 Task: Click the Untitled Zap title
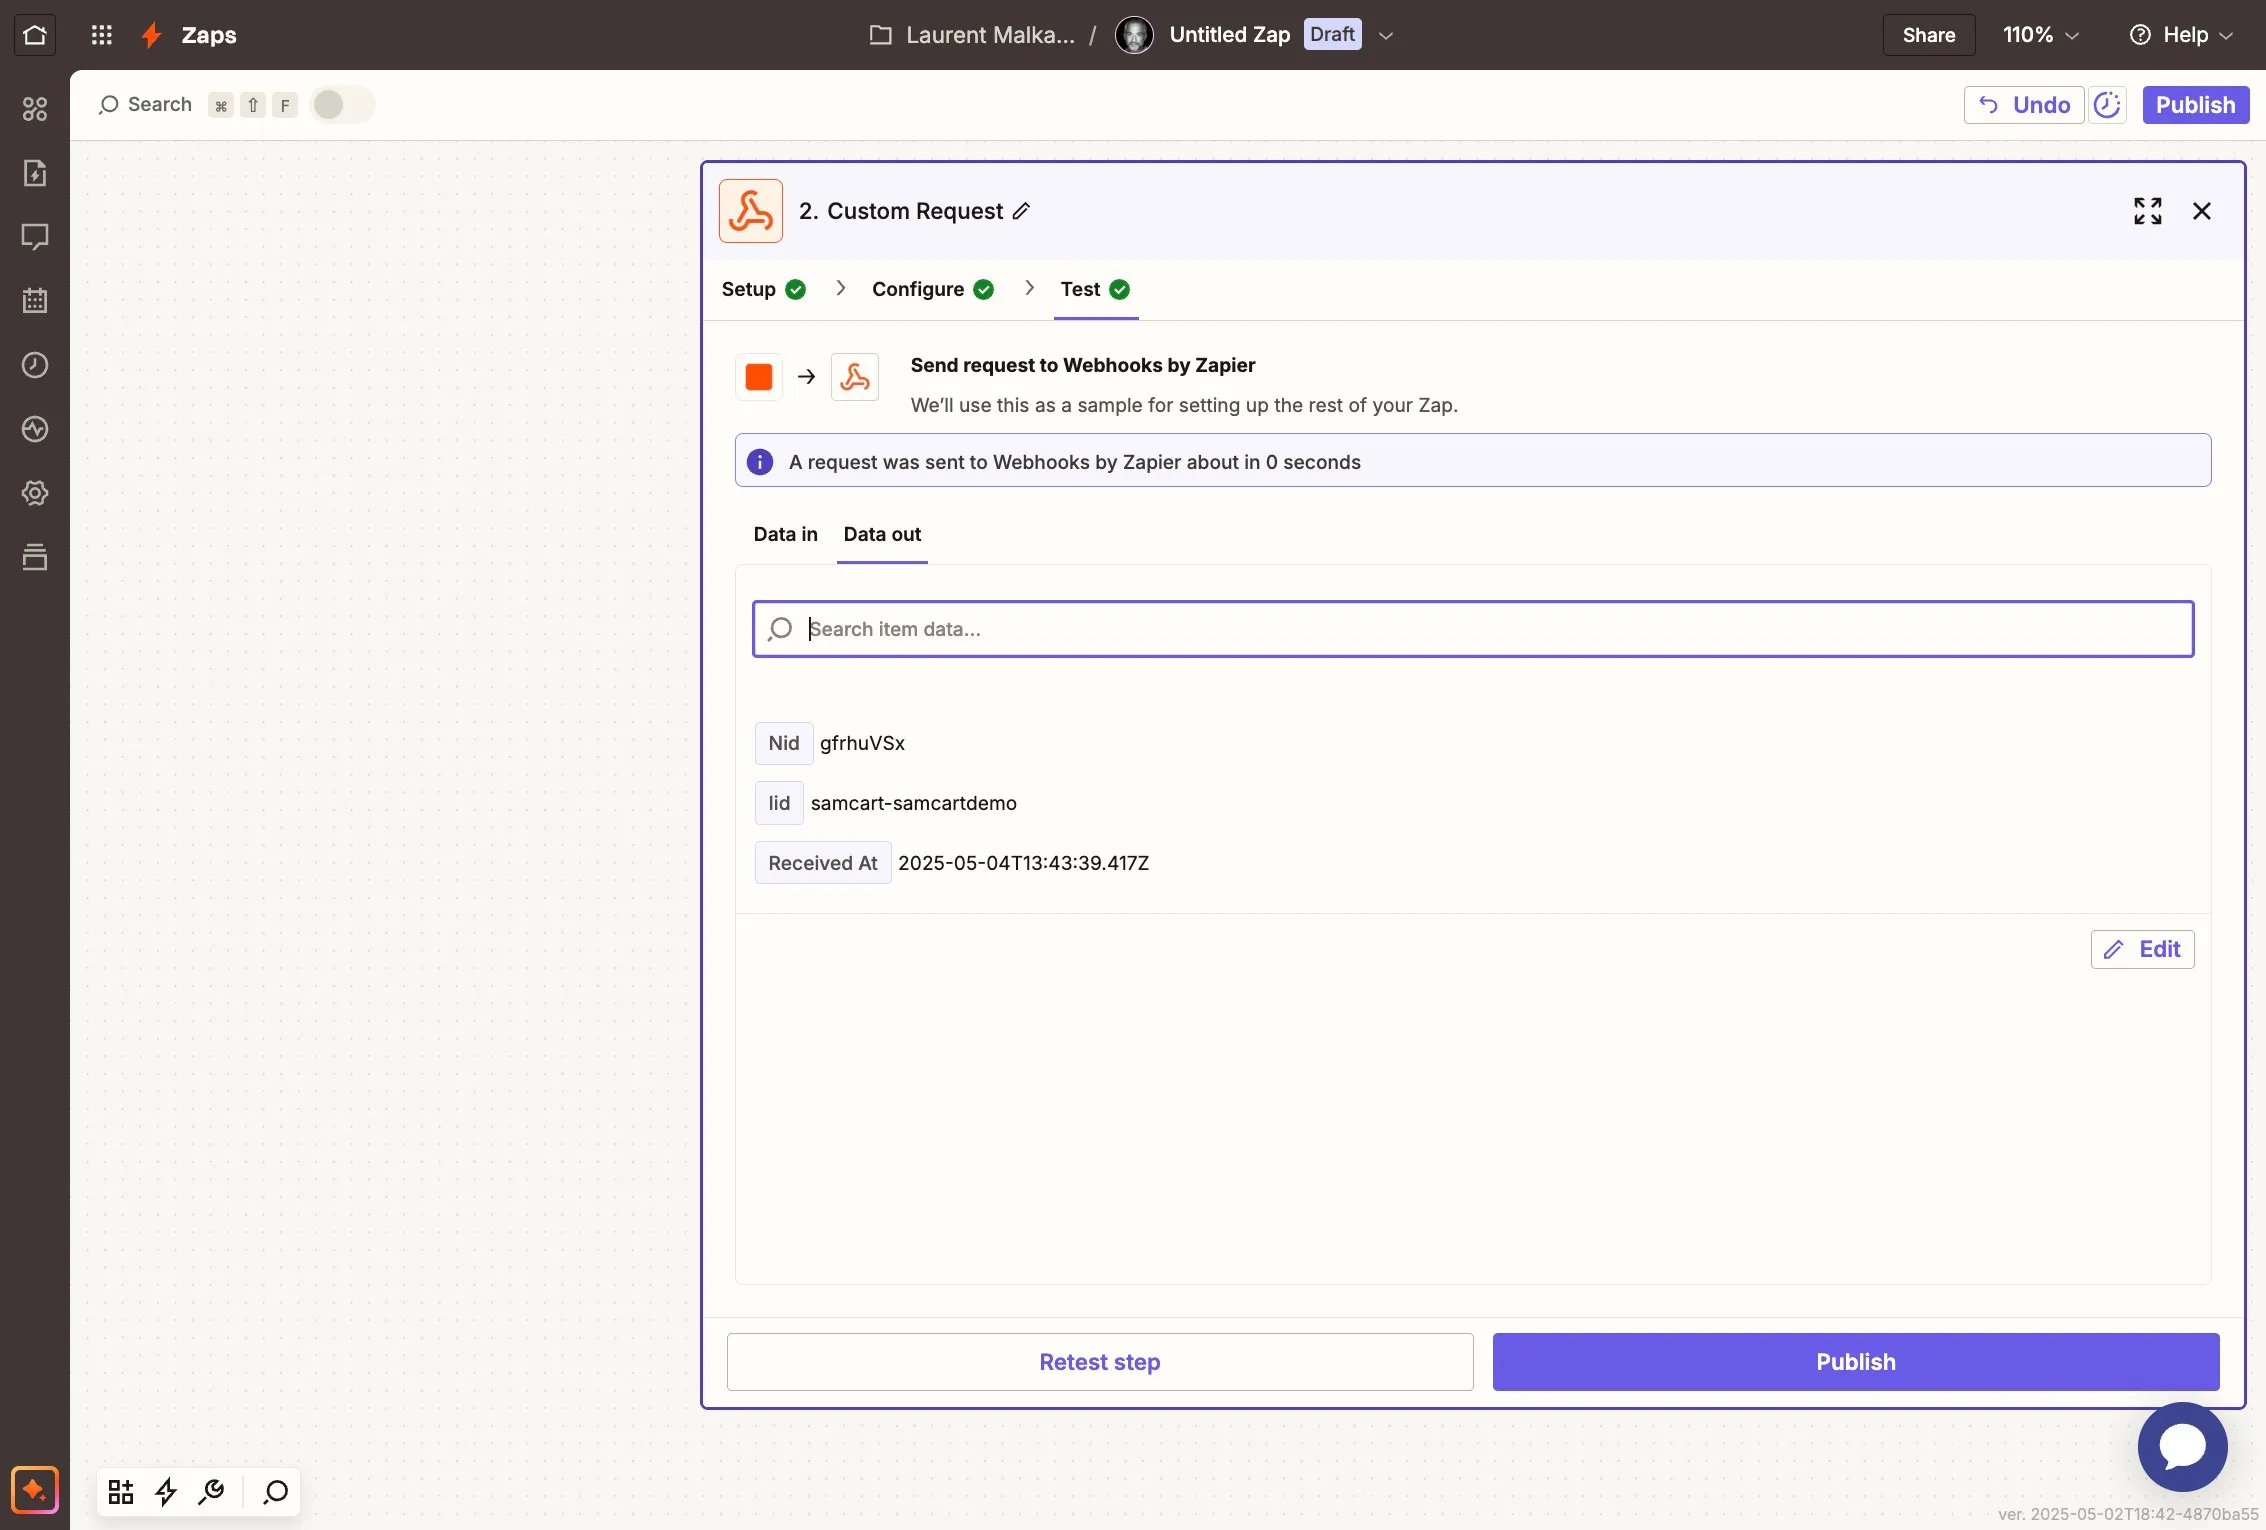click(x=1230, y=35)
